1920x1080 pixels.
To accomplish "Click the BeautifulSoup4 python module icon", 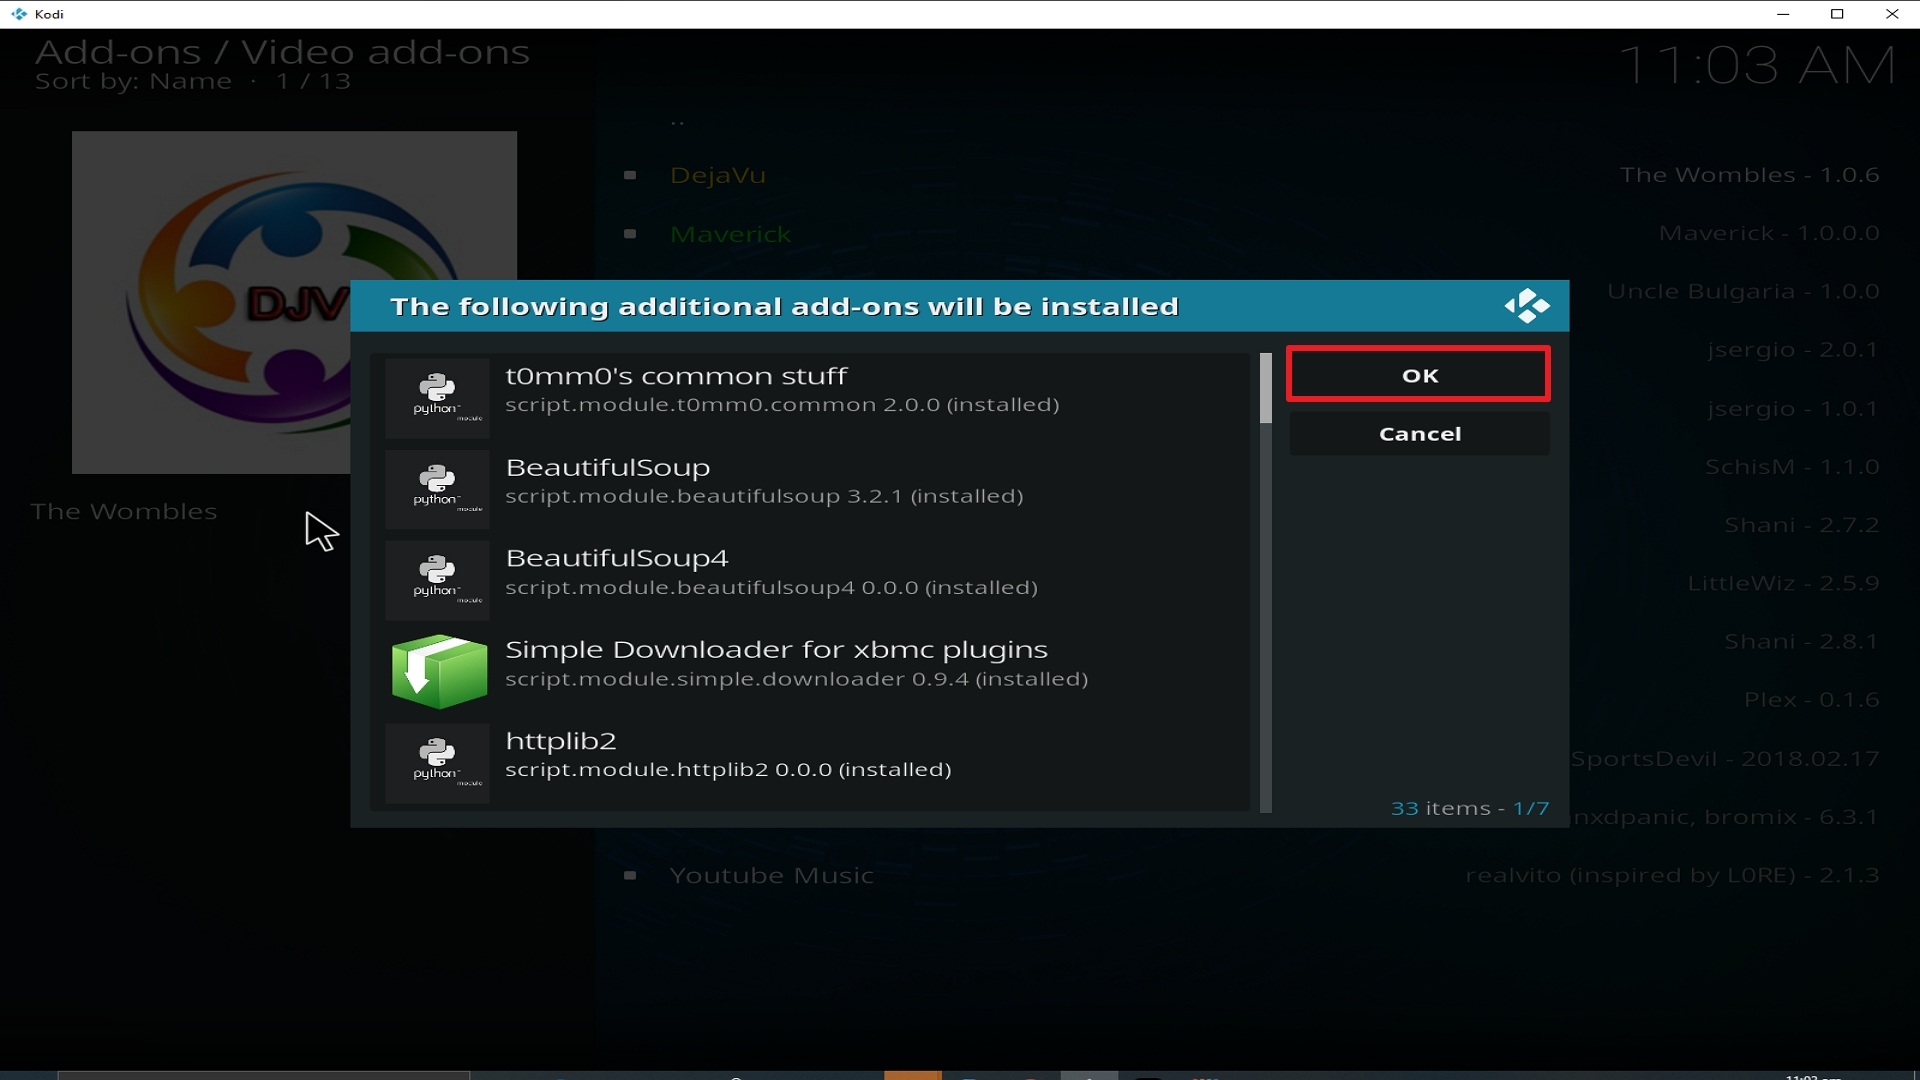I will coord(437,580).
